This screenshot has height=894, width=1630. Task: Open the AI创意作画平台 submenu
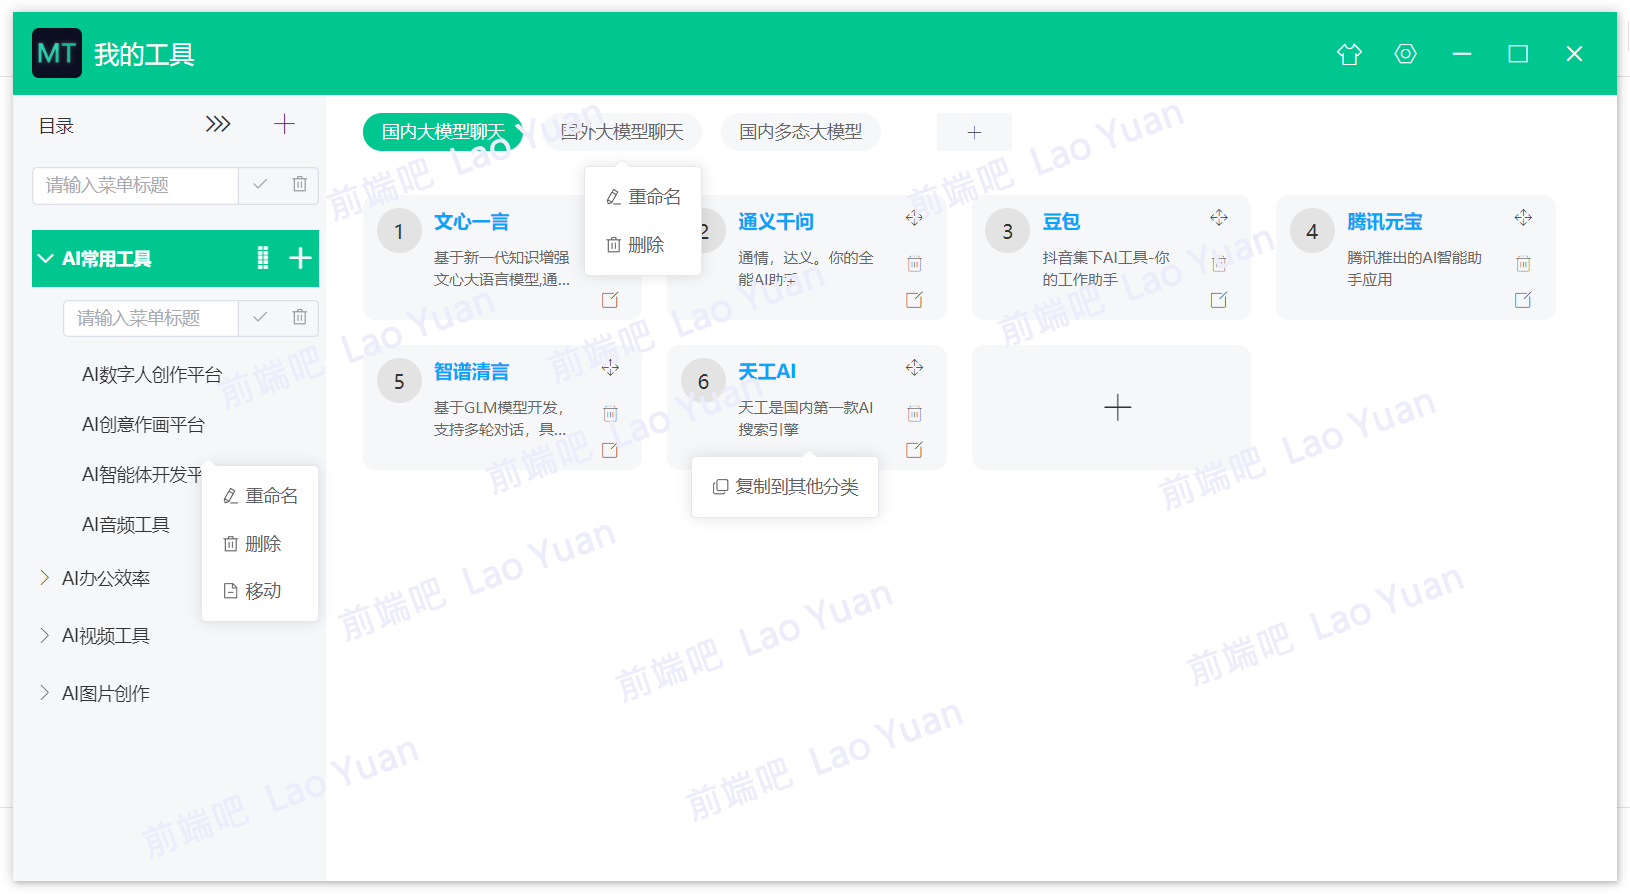(x=143, y=425)
